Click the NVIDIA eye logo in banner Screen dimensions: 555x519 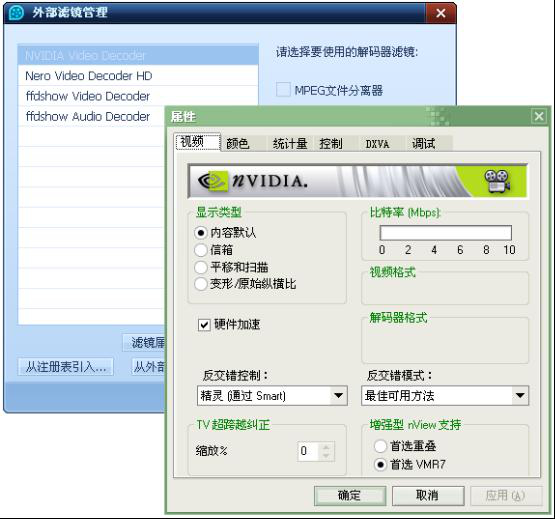pos(212,181)
